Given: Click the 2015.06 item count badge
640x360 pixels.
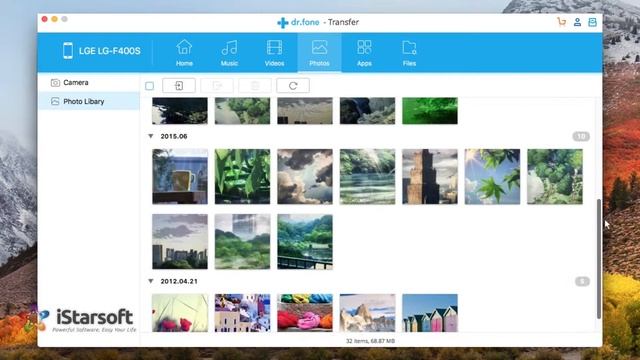Looking at the screenshot, I should pyautogui.click(x=581, y=136).
